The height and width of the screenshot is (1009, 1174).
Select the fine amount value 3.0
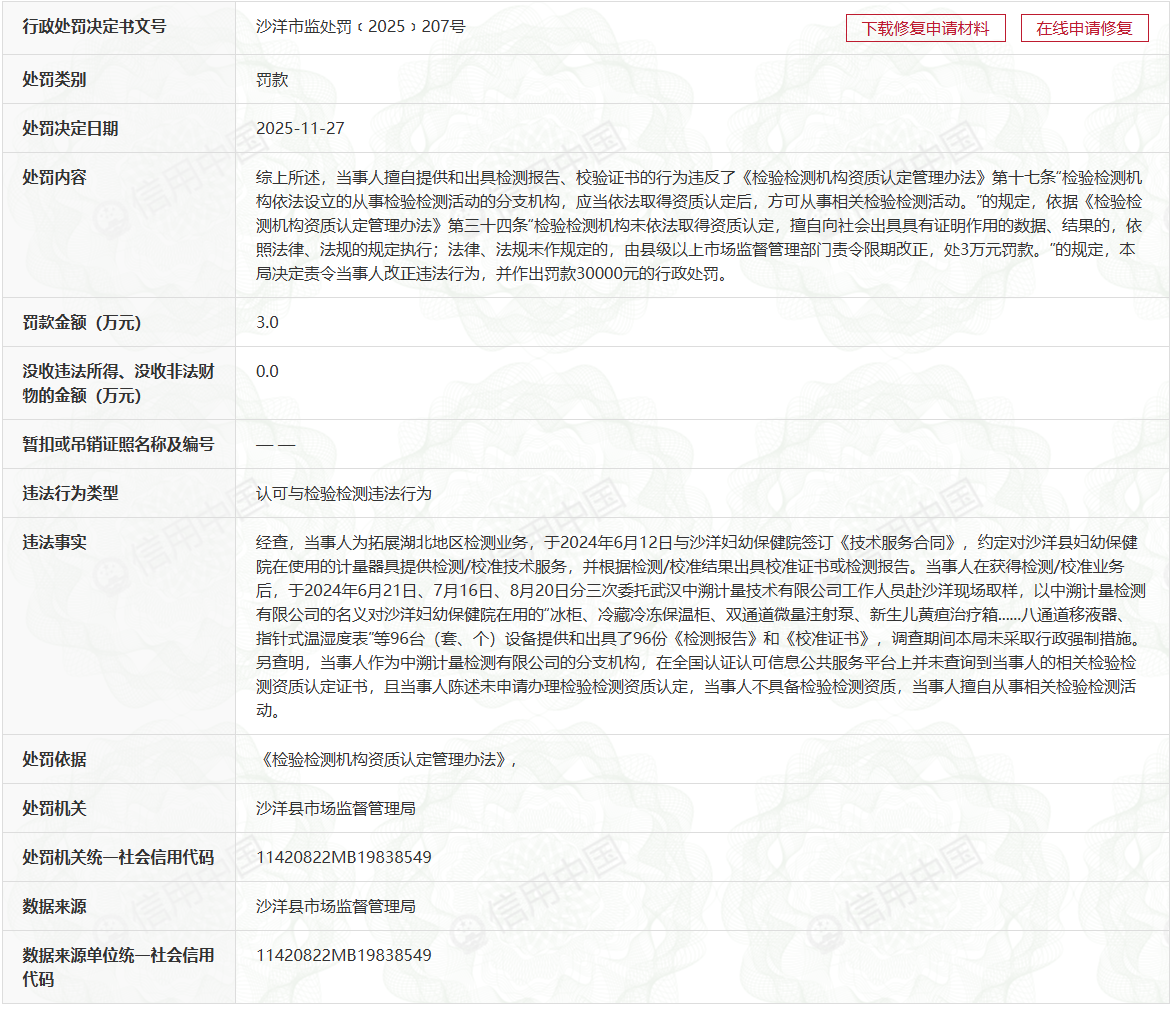pyautogui.click(x=267, y=322)
